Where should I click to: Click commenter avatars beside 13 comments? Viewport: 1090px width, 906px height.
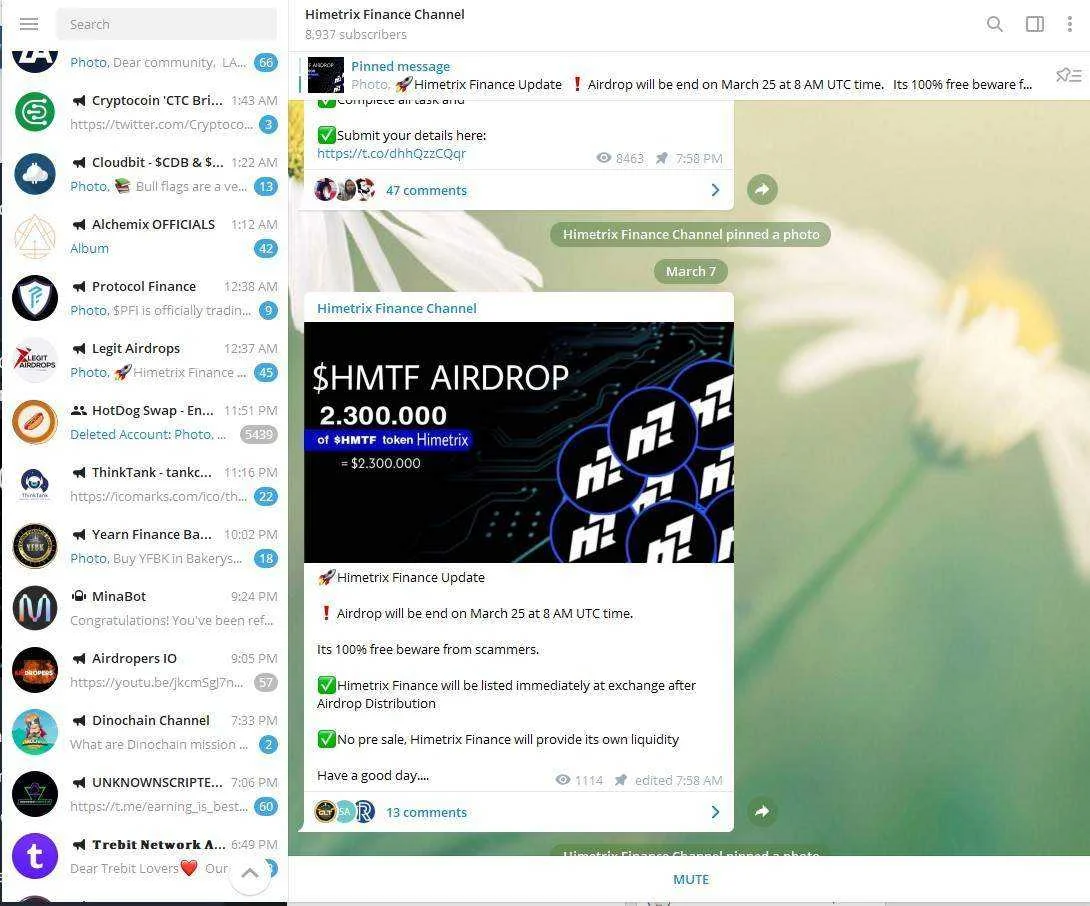(345, 811)
